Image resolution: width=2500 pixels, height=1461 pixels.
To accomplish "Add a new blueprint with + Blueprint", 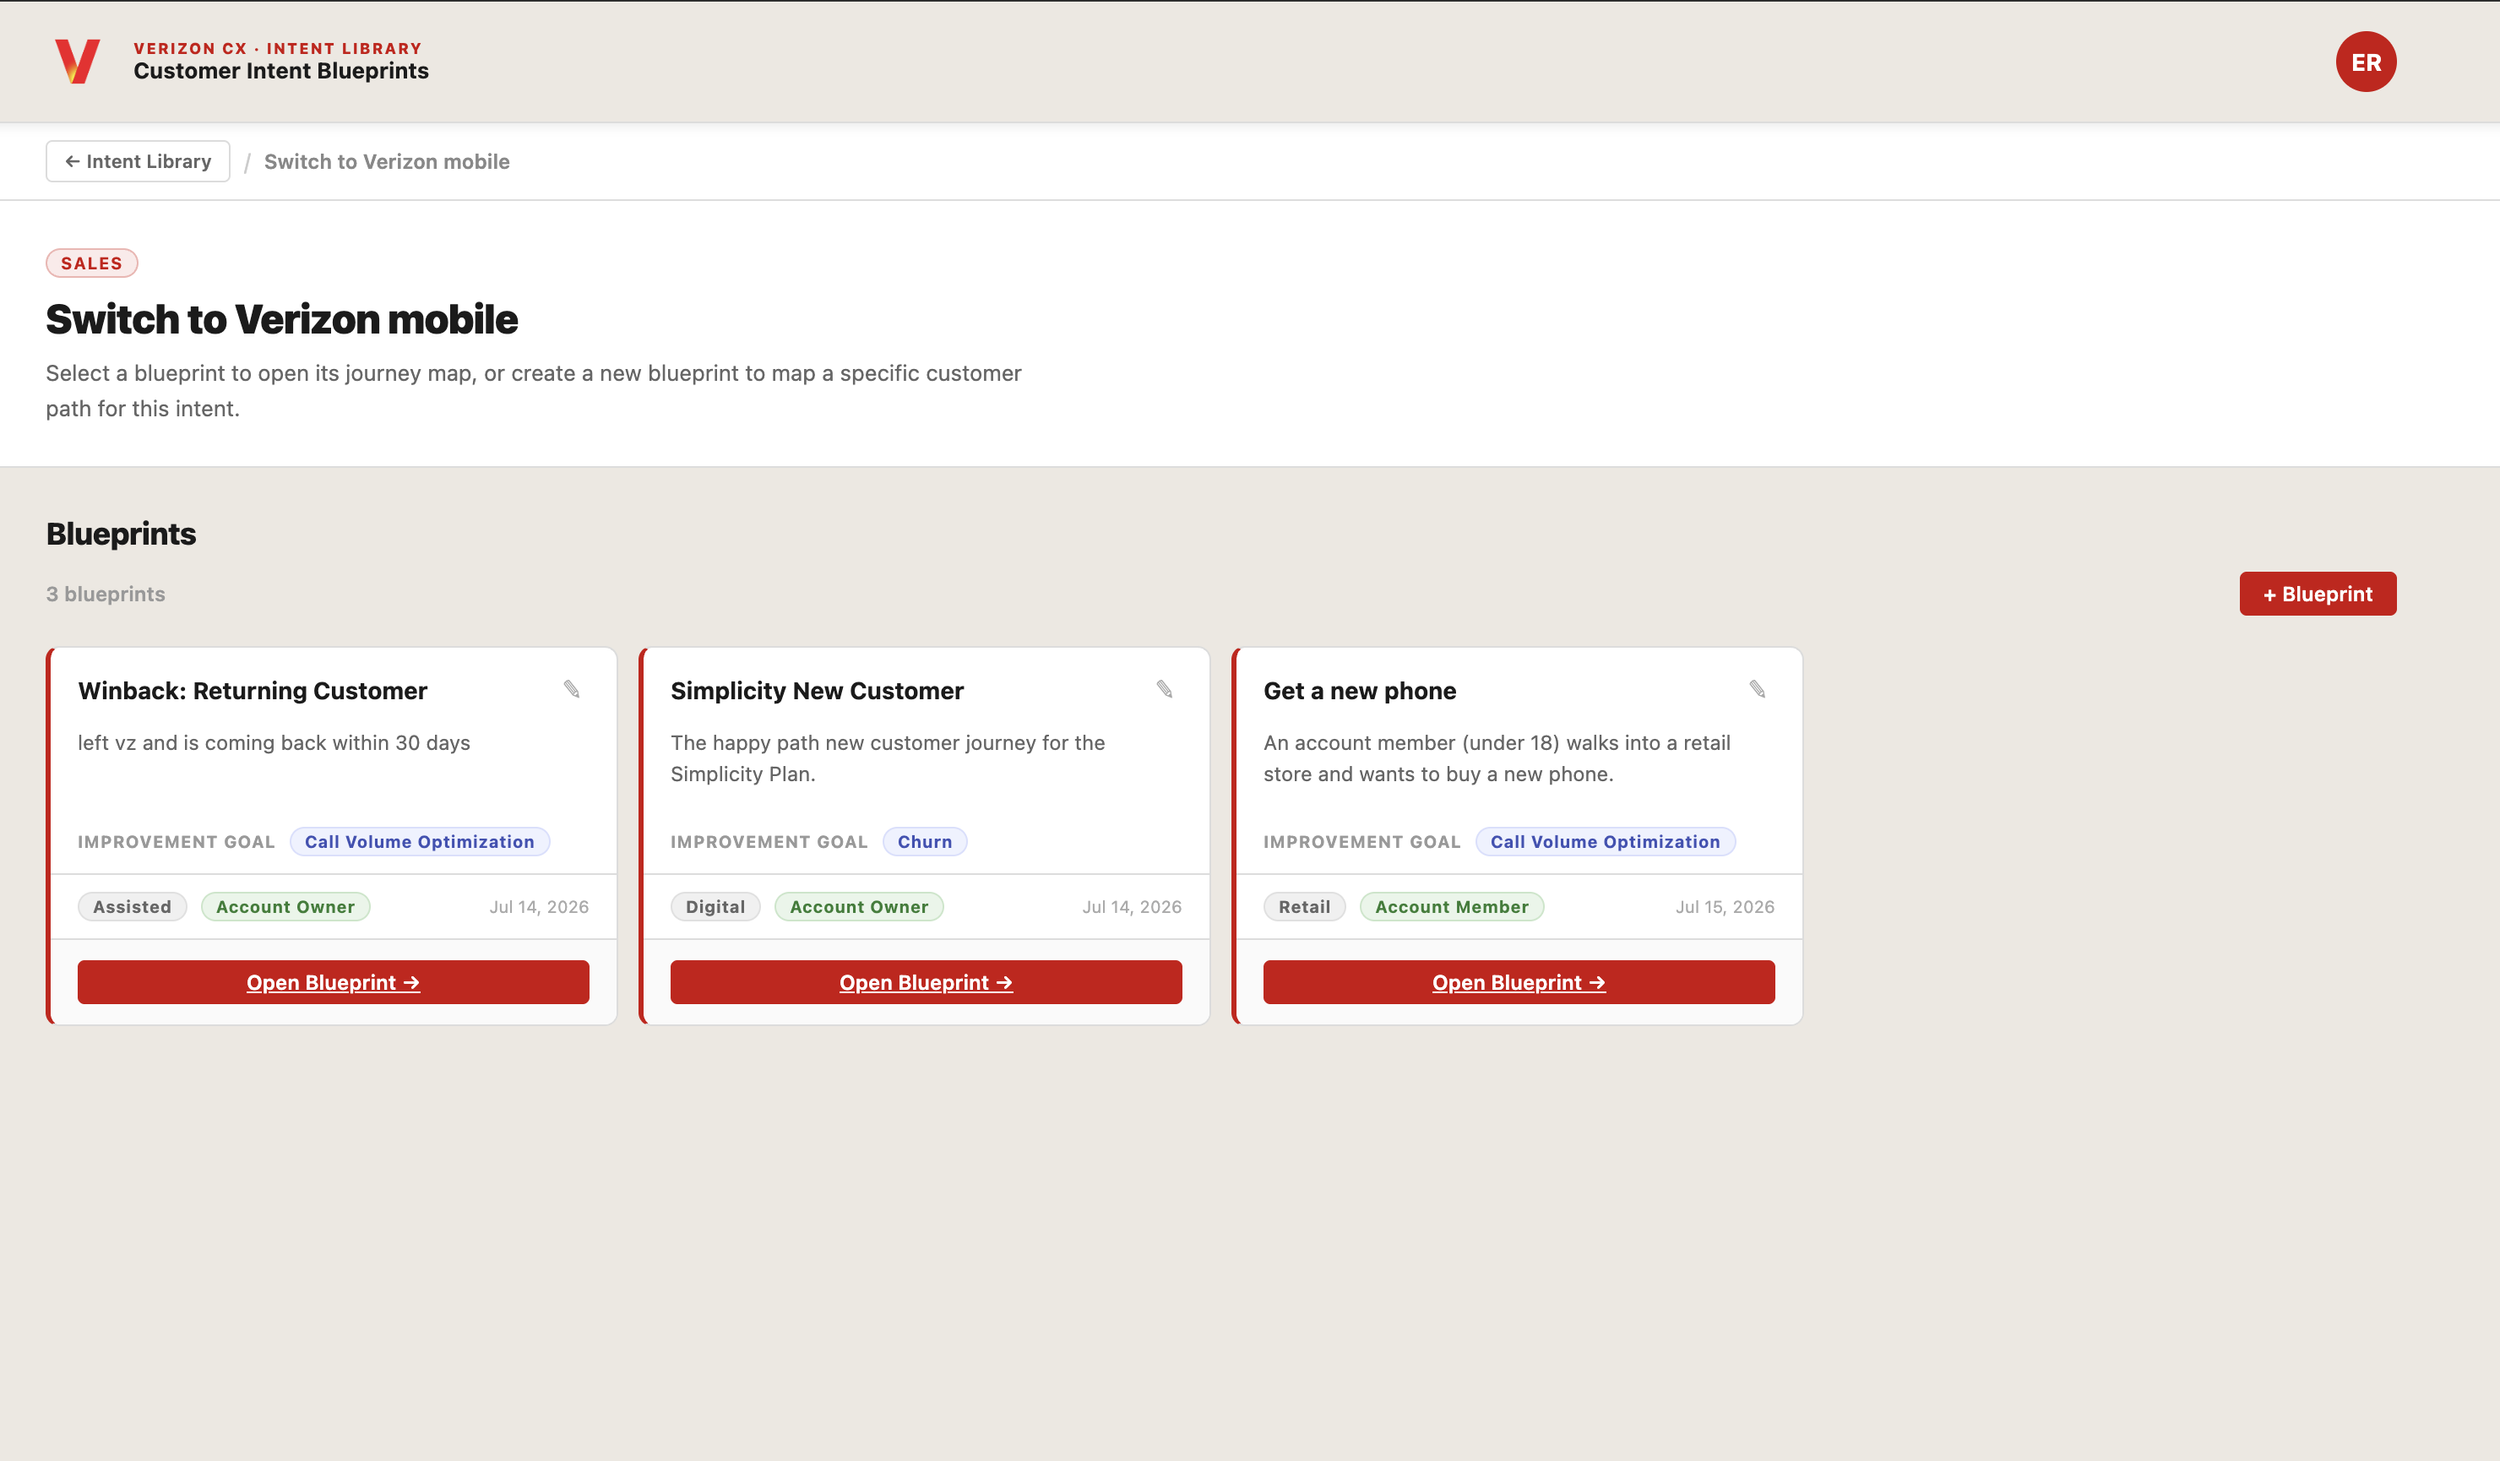I will point(2317,594).
